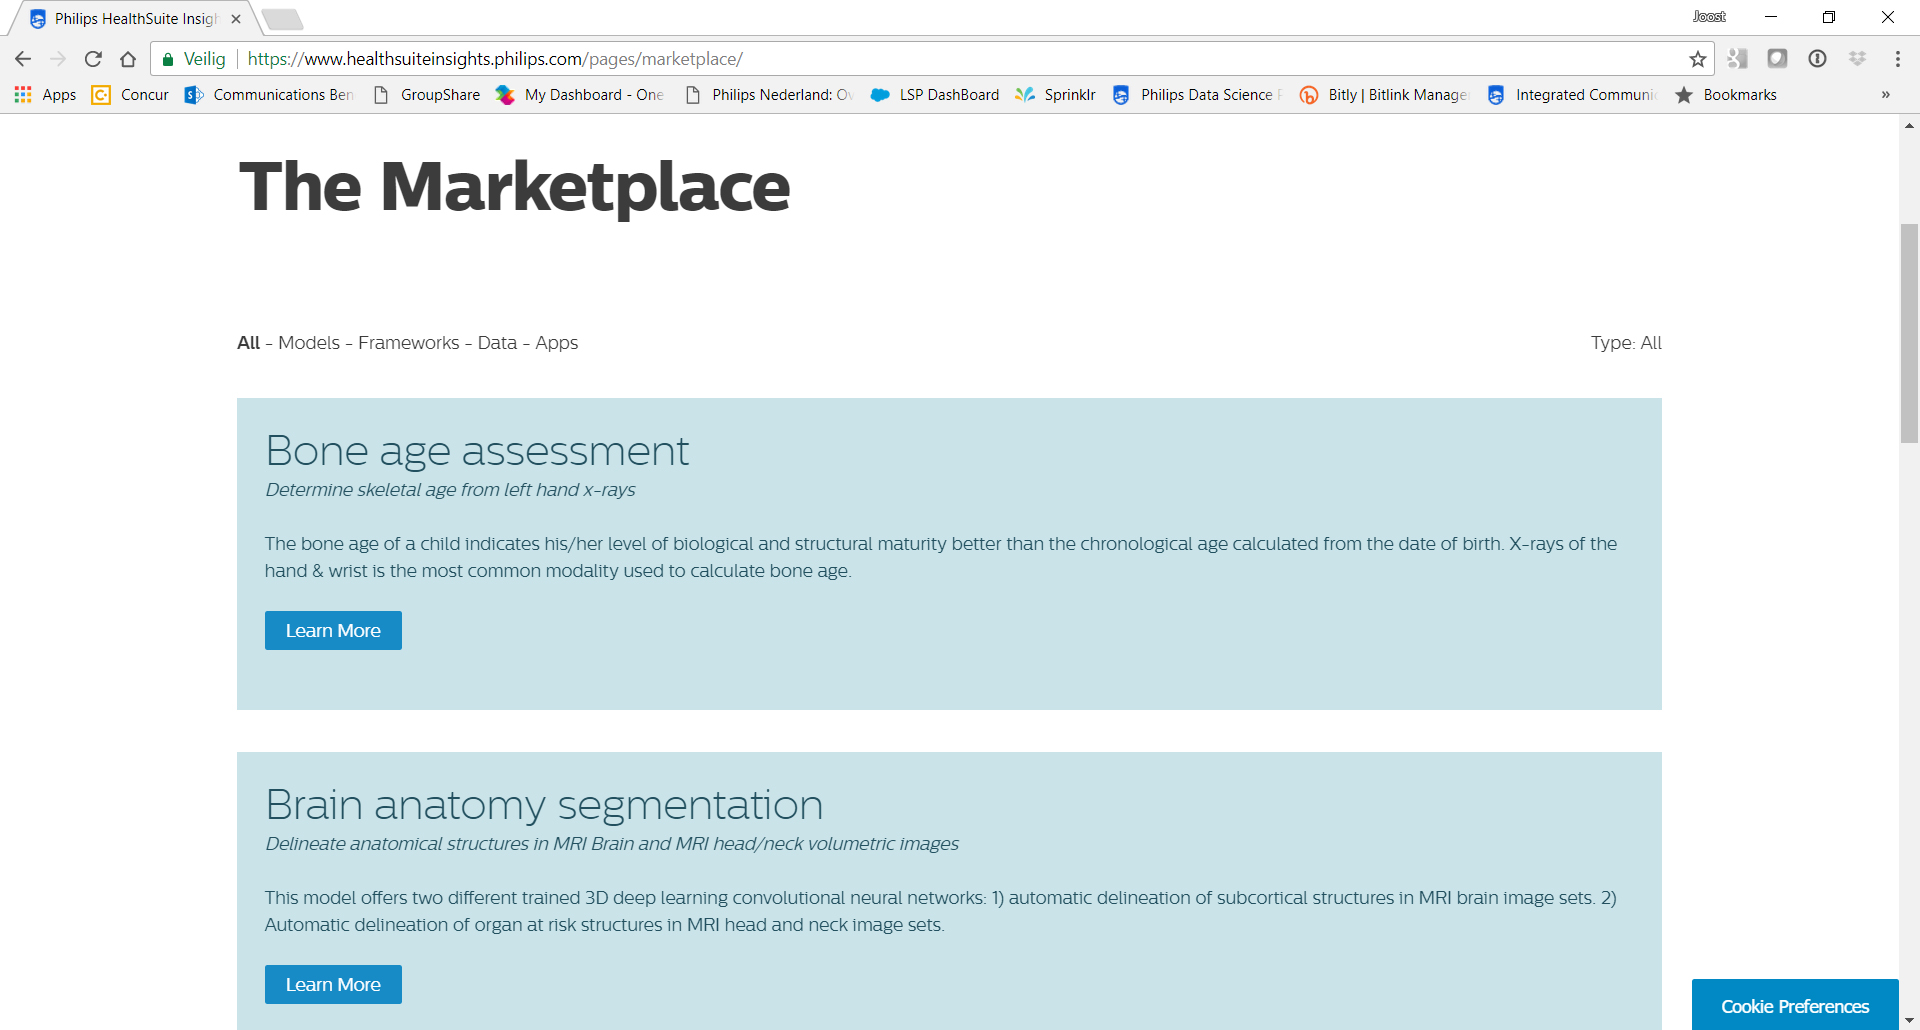Open the Chrome three-dot menu

(x=1897, y=59)
